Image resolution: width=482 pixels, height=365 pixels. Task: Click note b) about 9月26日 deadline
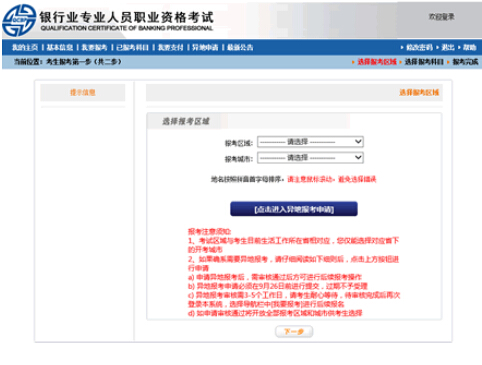(278, 286)
